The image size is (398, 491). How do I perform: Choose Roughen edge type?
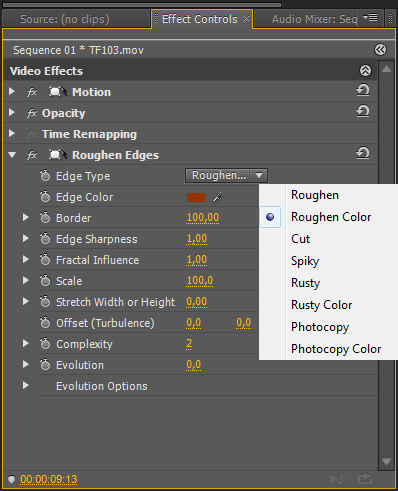[328, 195]
